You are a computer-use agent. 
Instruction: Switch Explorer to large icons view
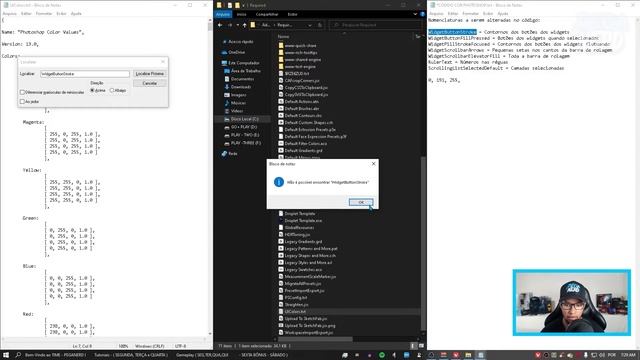(421, 346)
